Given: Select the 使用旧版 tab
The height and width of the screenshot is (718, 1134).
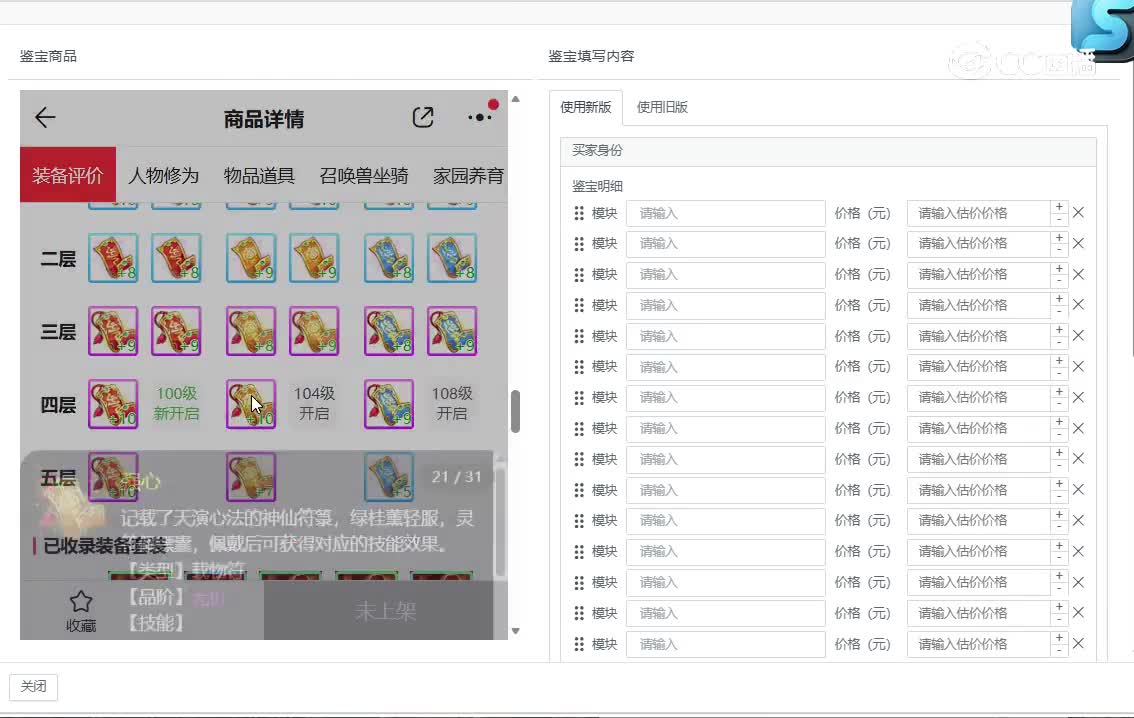Looking at the screenshot, I should [x=662, y=107].
